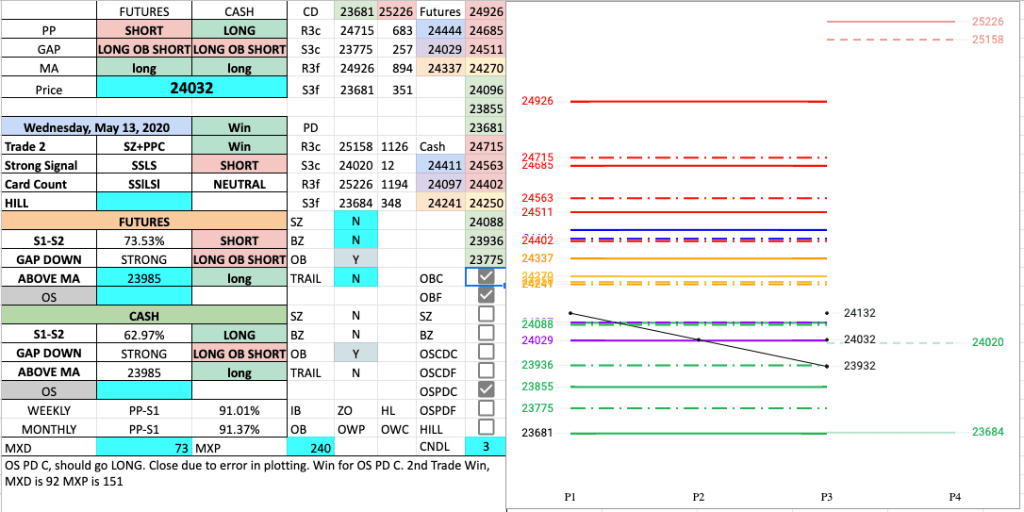Check the OSCDF checkbox

[x=485, y=370]
